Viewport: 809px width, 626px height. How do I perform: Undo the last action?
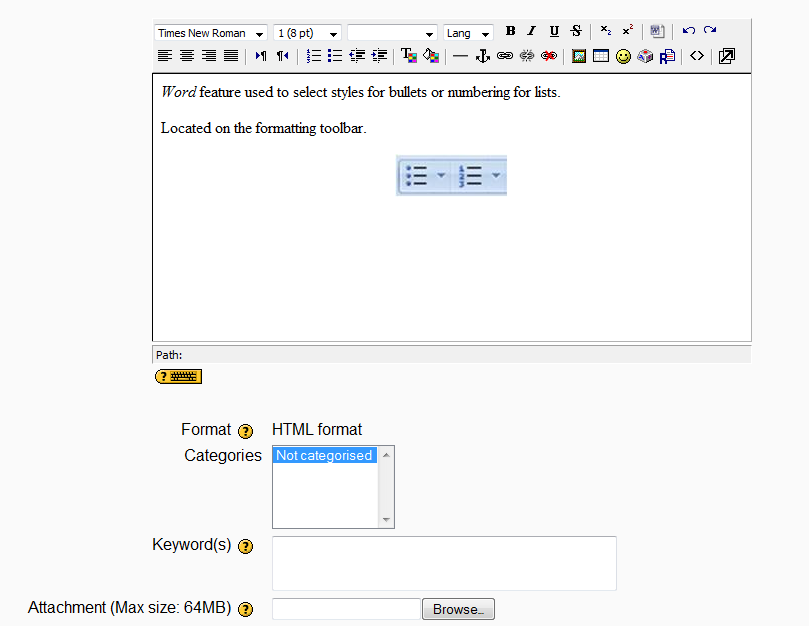[688, 31]
